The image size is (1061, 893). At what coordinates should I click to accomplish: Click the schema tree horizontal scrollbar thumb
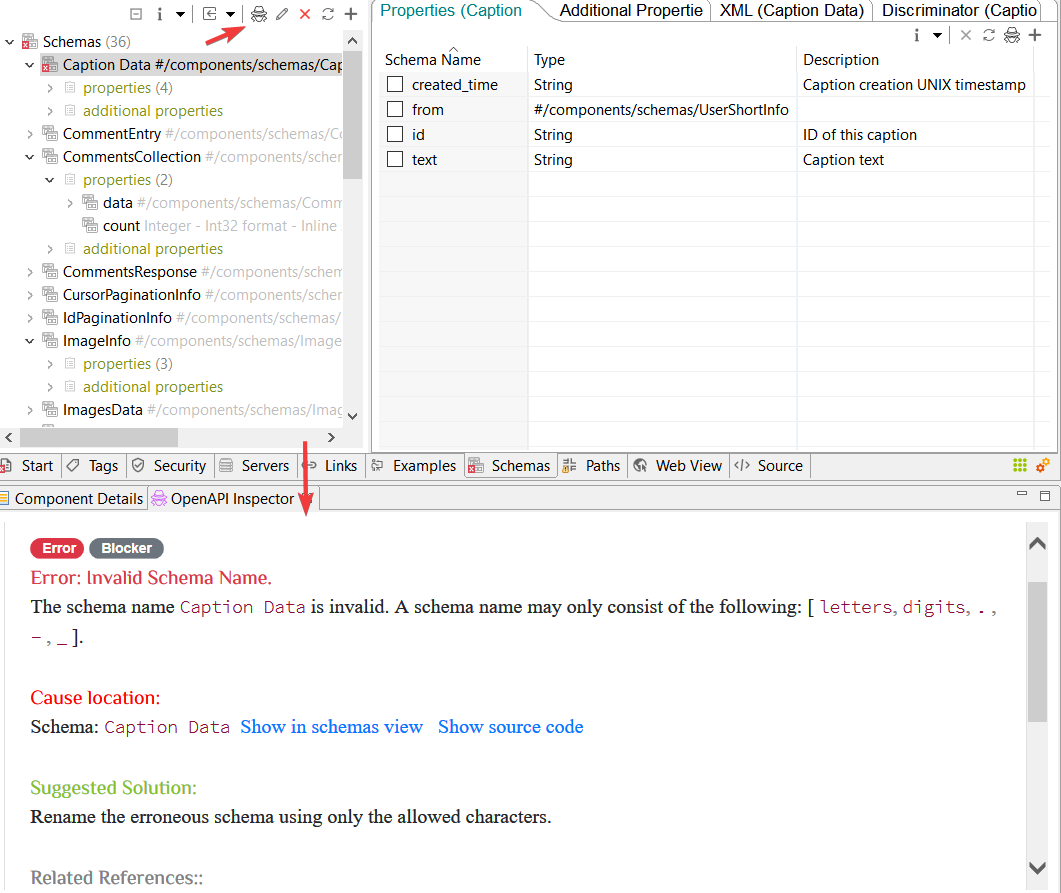coord(98,438)
